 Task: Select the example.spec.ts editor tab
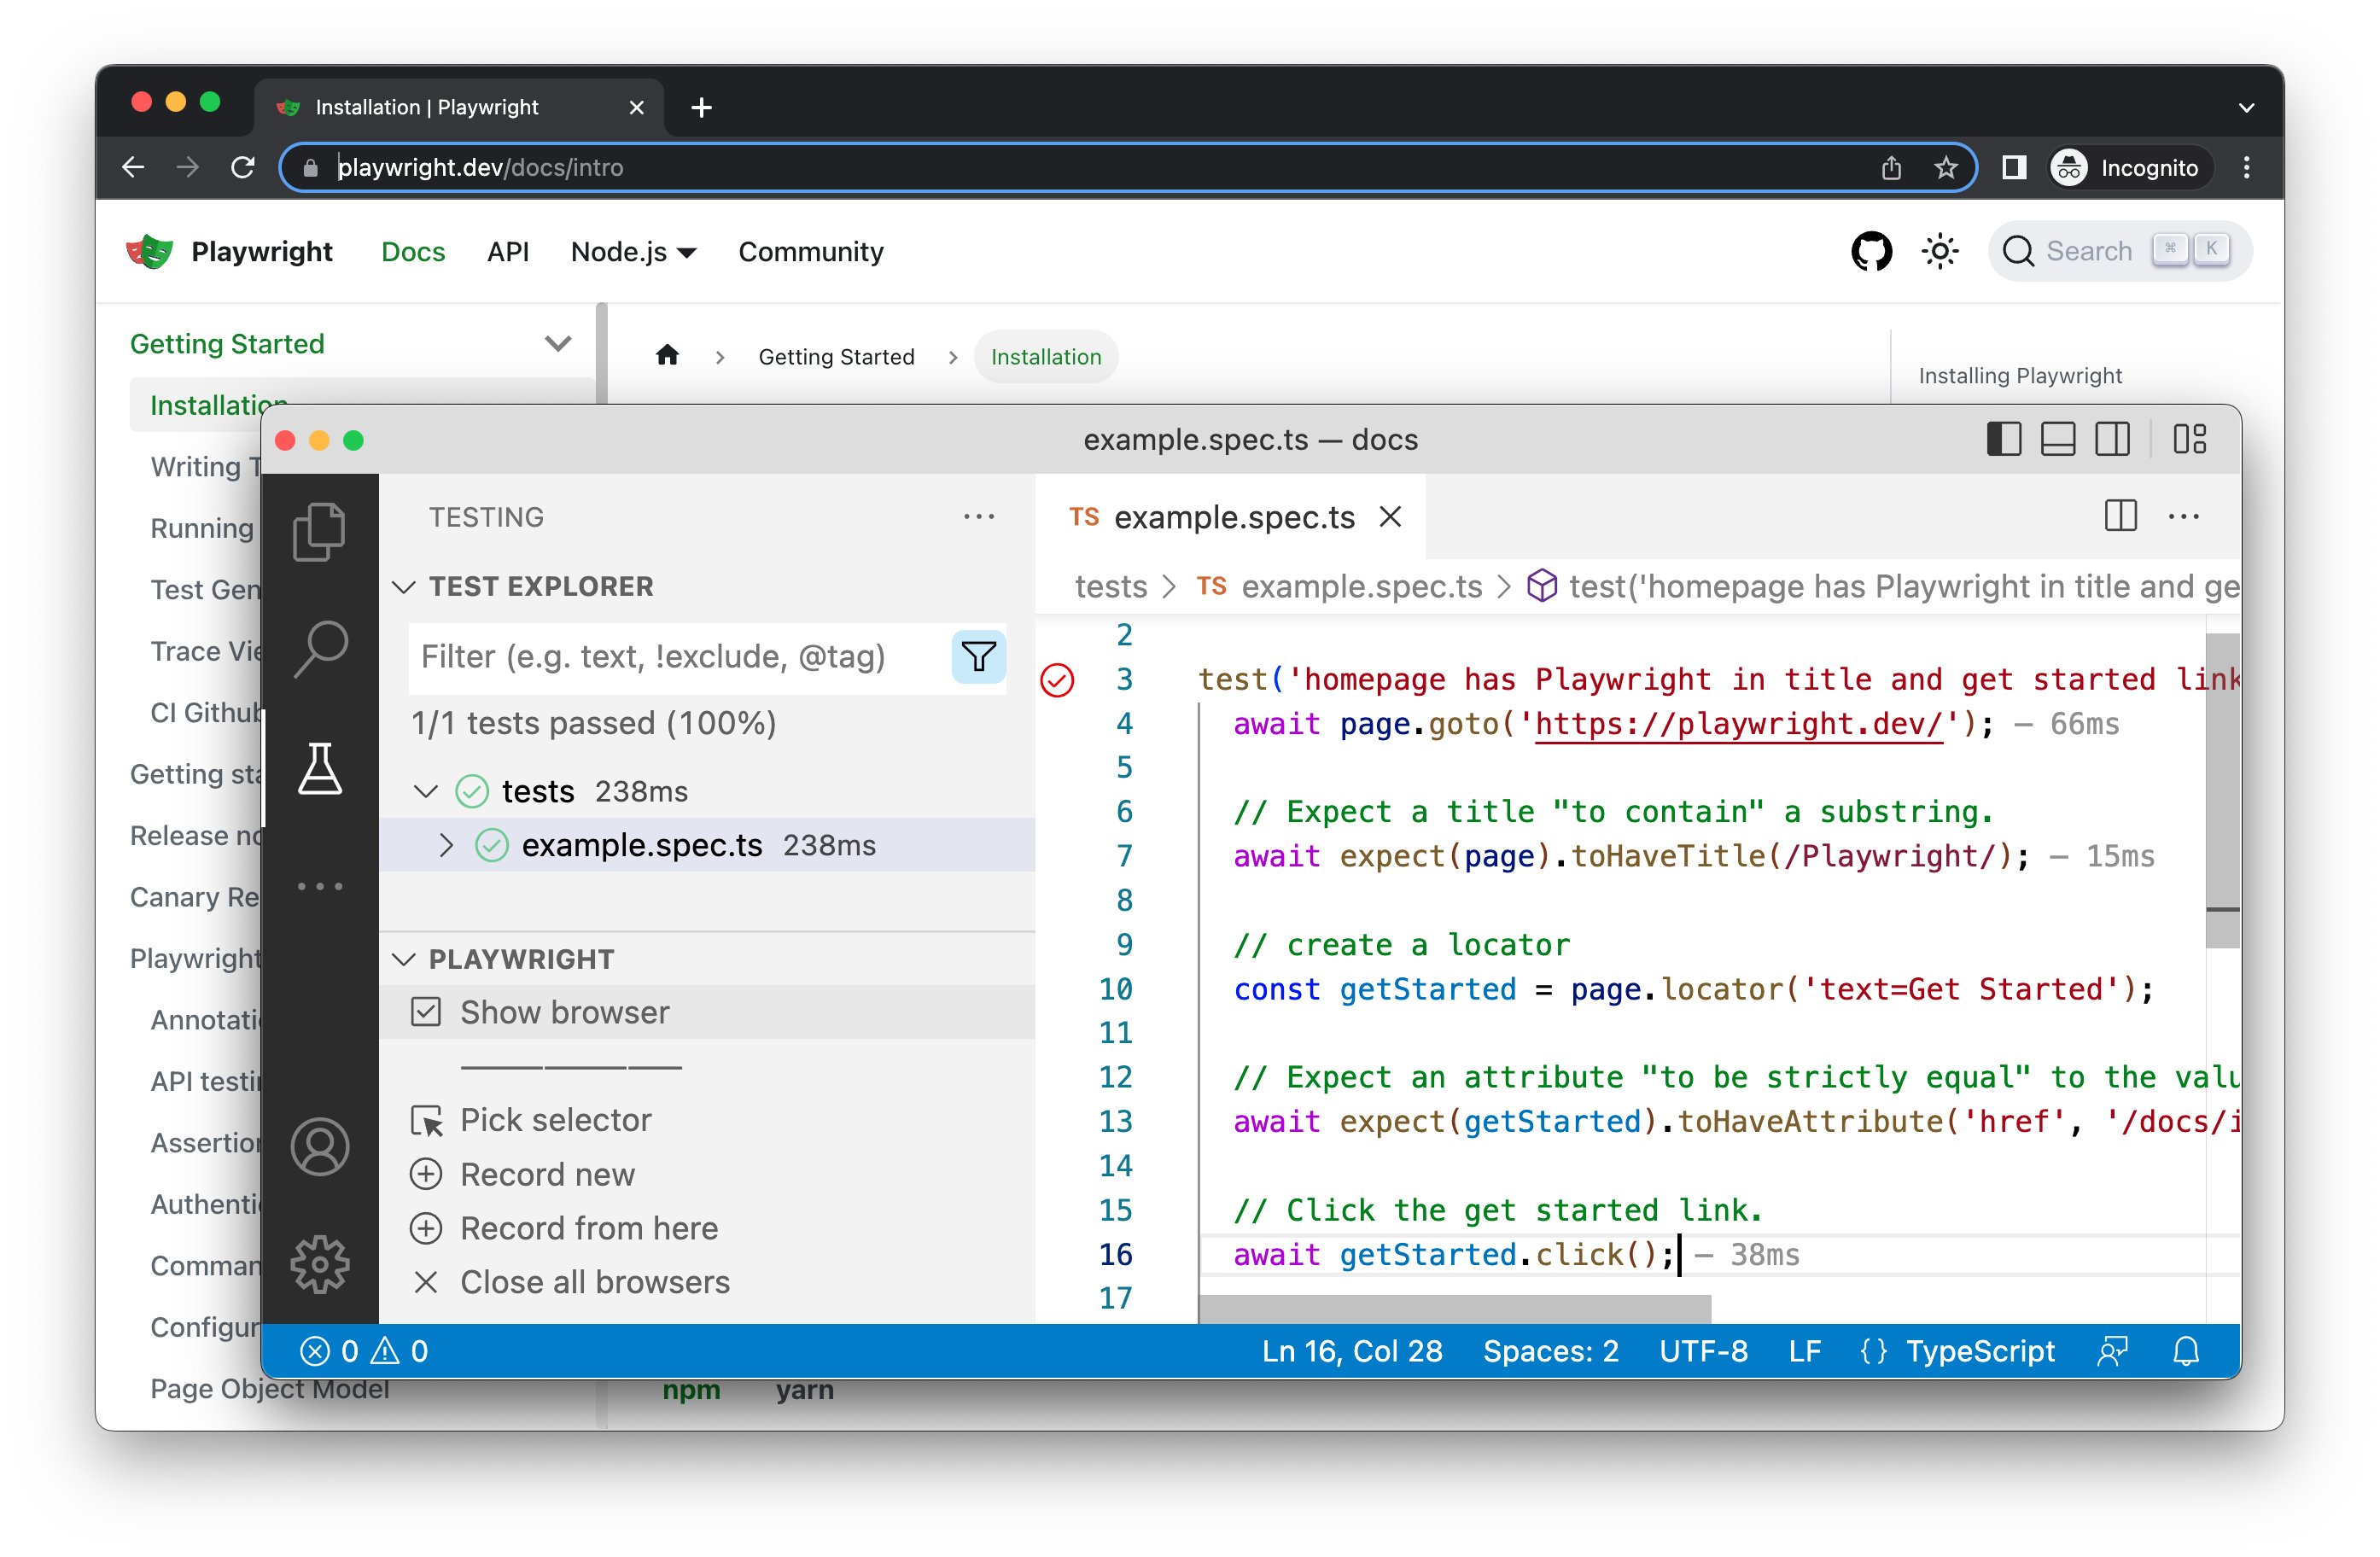(1234, 517)
